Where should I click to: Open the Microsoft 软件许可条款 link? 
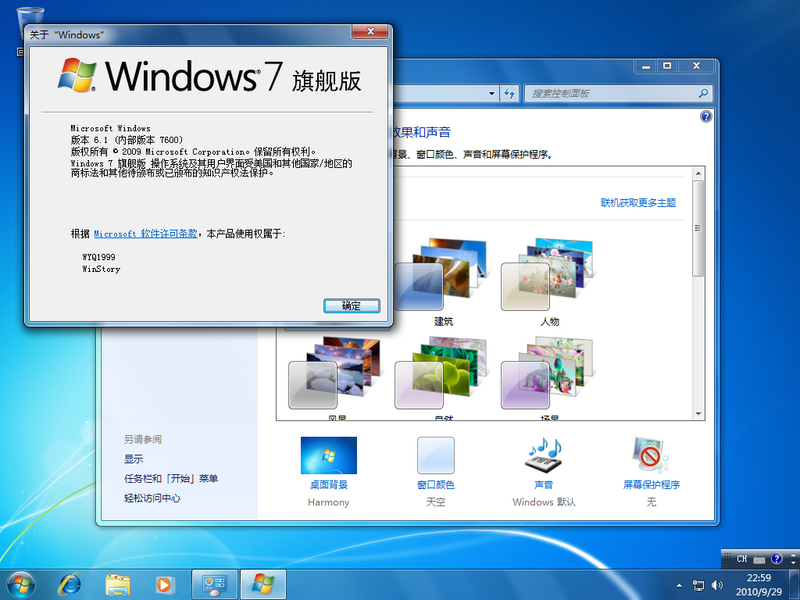coord(145,234)
